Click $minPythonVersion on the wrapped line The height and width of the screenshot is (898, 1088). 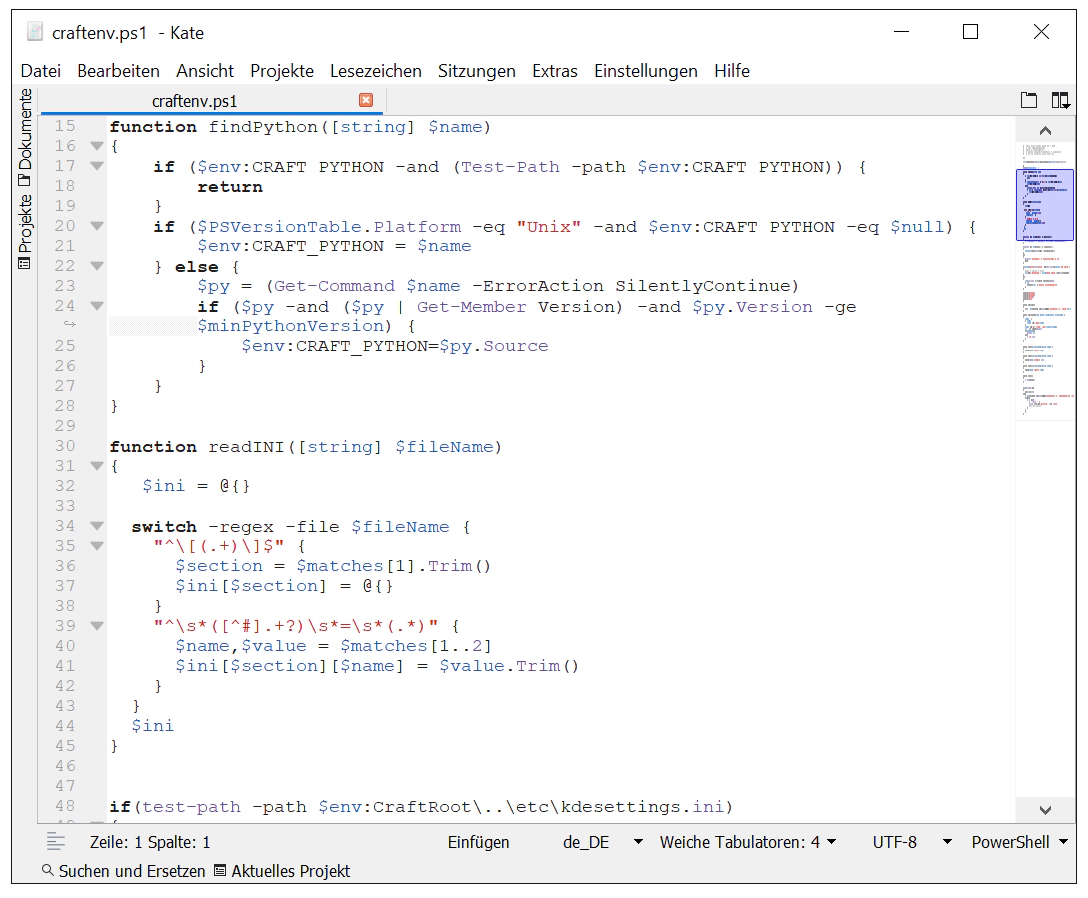(291, 326)
